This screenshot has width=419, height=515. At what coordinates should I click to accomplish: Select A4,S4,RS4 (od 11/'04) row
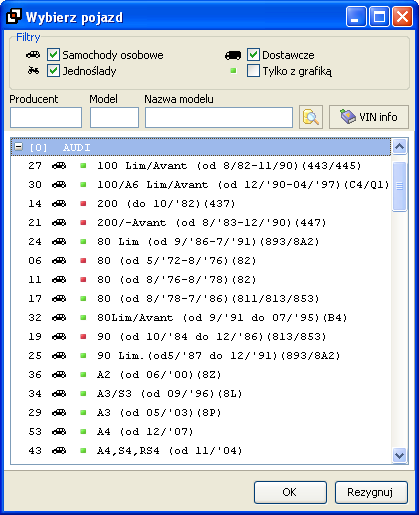201,451
